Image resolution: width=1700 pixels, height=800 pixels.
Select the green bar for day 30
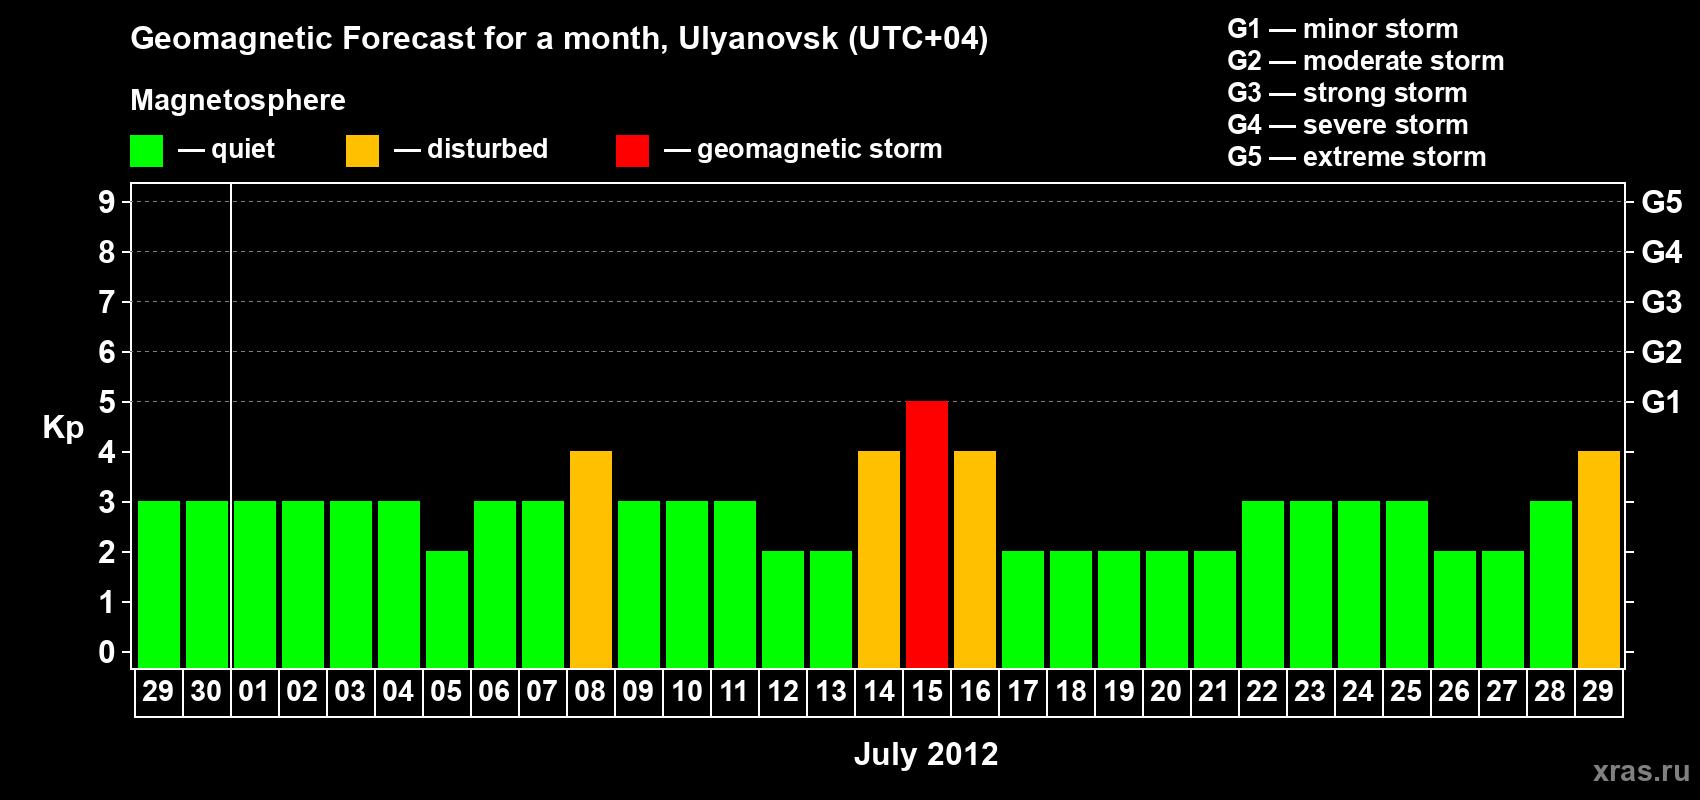tap(207, 584)
